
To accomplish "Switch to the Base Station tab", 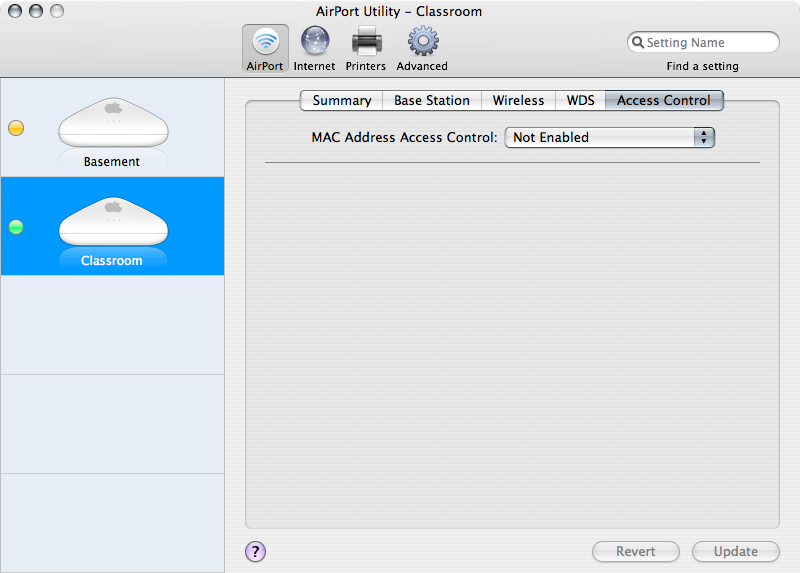I will 432,101.
